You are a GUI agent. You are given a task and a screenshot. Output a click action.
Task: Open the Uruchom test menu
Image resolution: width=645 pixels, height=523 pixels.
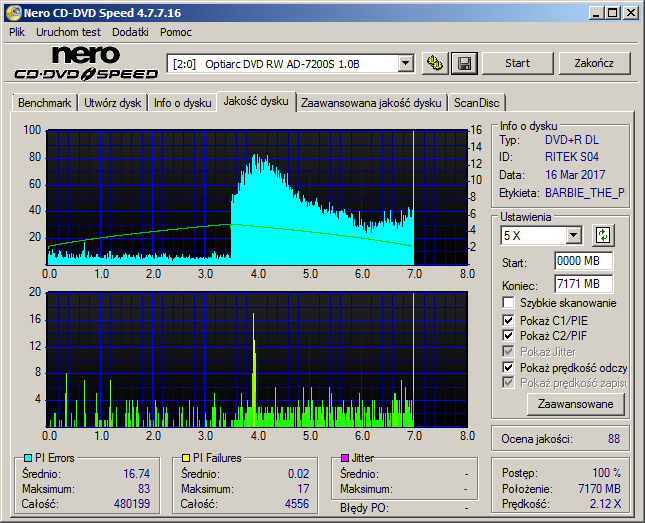pyautogui.click(x=68, y=32)
